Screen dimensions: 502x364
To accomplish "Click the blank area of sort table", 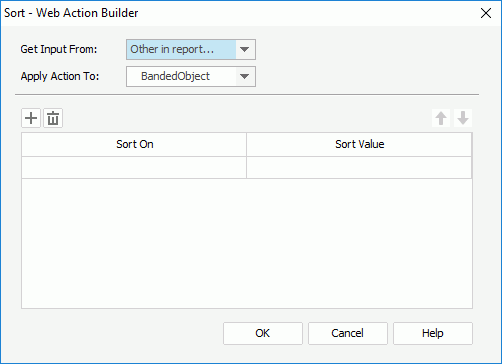I will [247, 243].
